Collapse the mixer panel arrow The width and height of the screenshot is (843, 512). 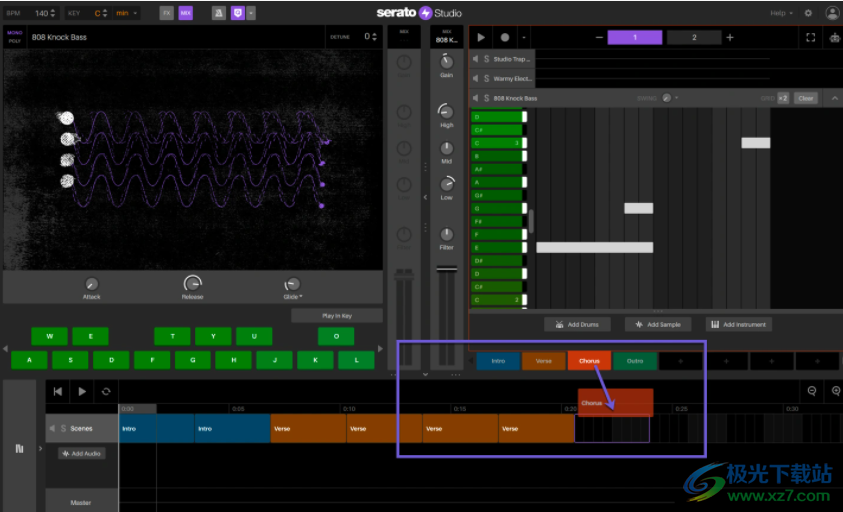[425, 197]
